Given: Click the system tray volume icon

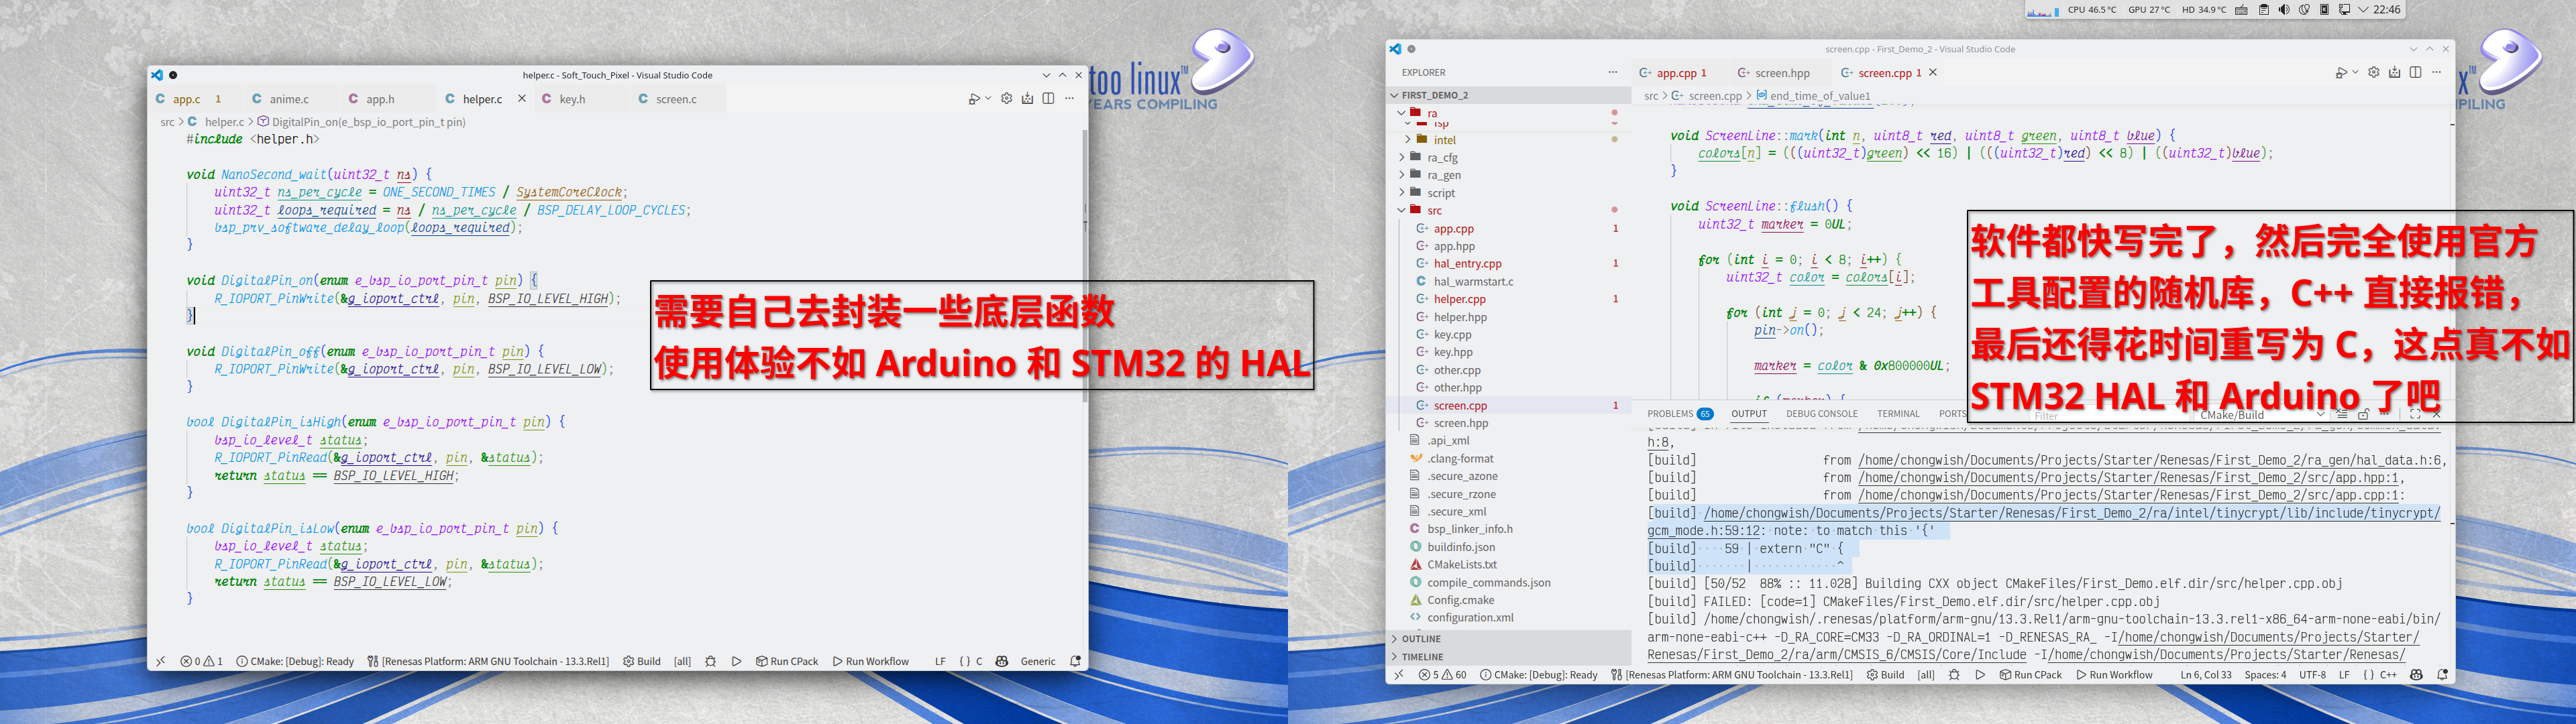Looking at the screenshot, I should click(2284, 10).
